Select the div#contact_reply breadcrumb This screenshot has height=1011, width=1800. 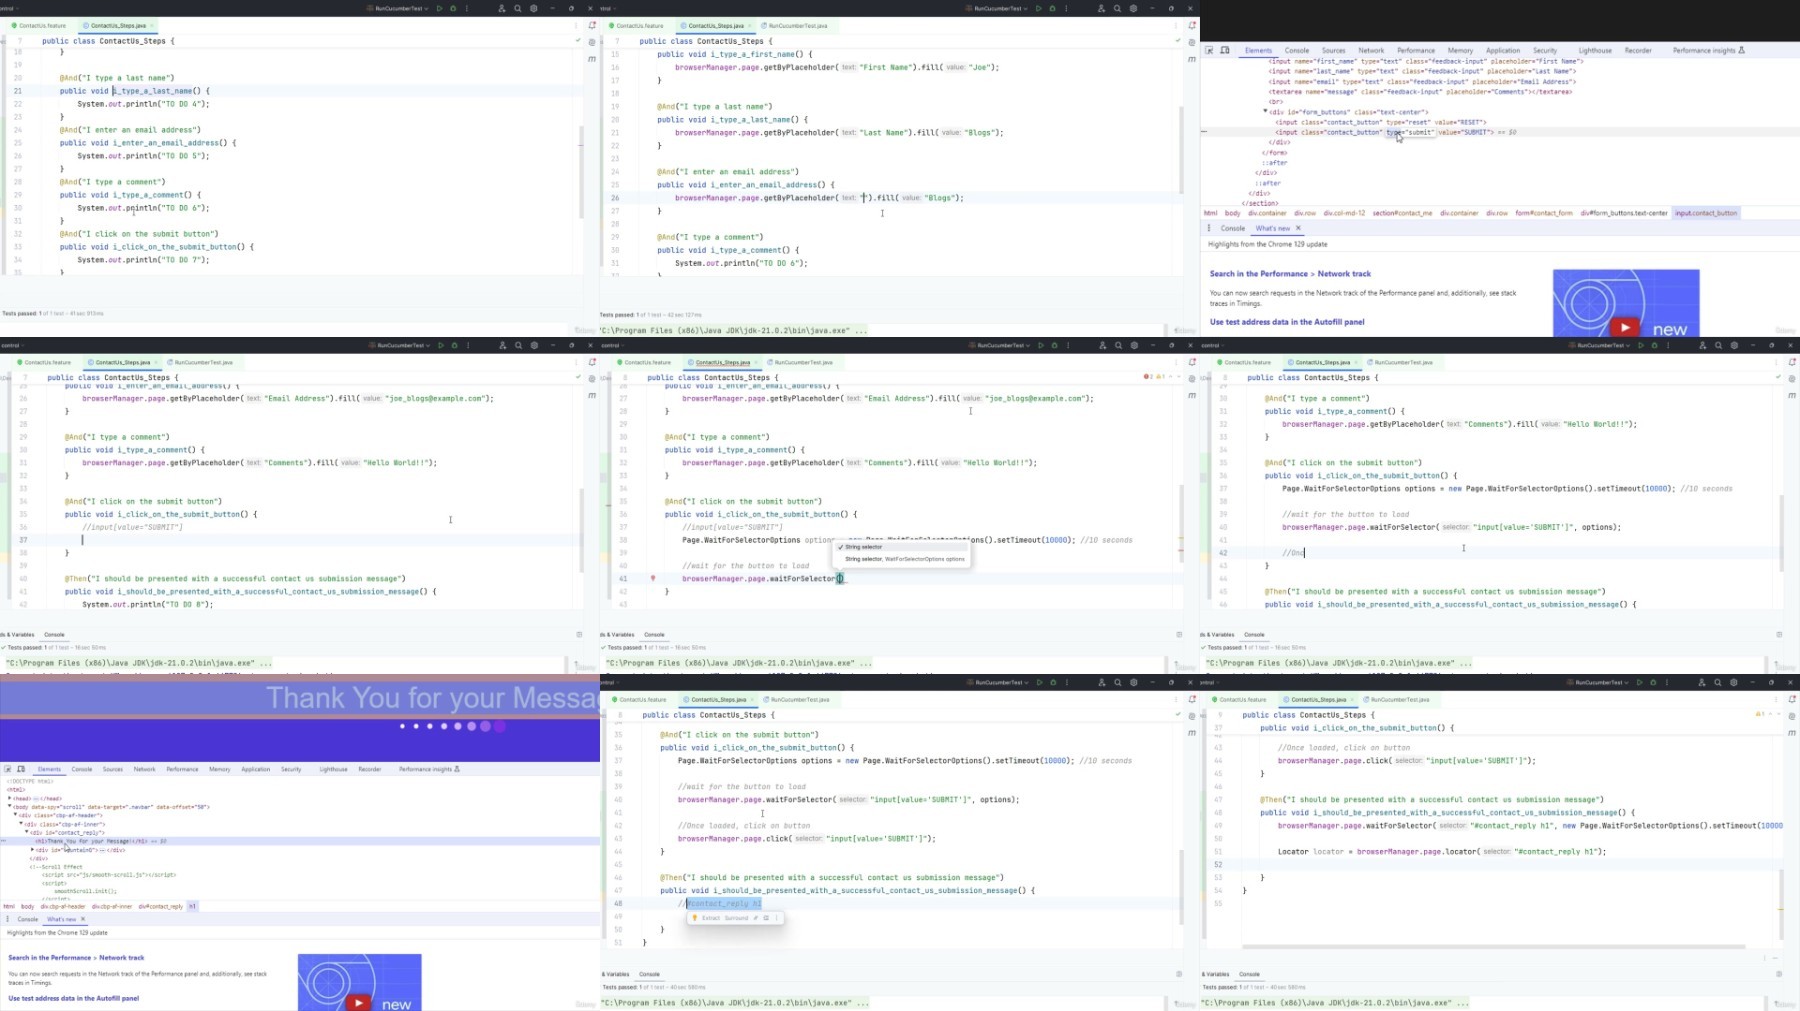(161, 906)
